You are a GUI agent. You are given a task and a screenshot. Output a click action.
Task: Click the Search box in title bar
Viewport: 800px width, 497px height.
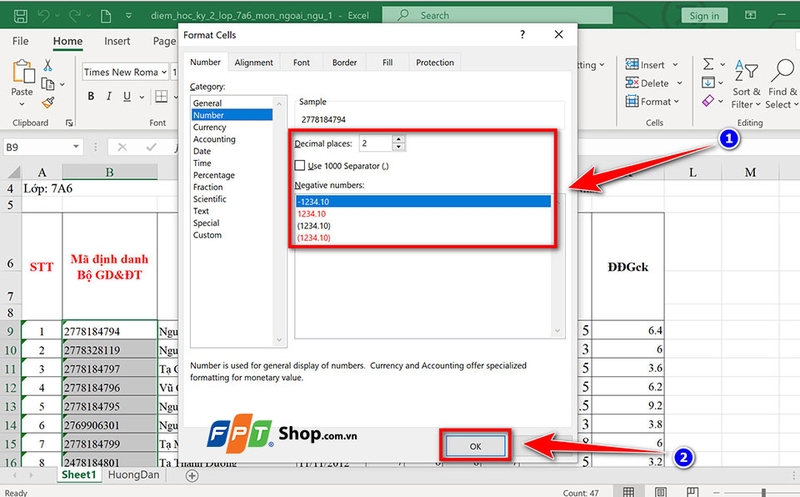click(497, 15)
